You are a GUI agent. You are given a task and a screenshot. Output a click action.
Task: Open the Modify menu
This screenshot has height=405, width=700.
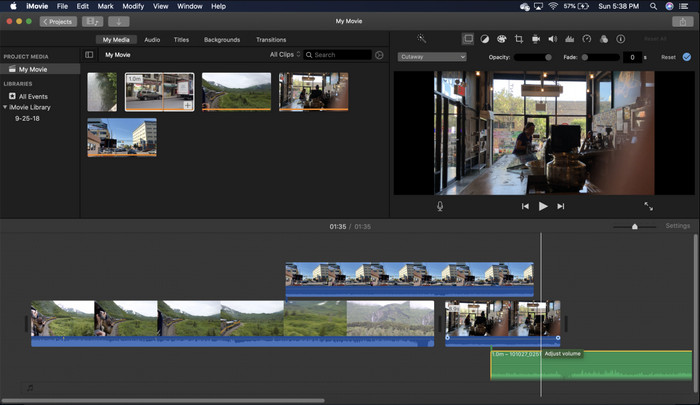(x=133, y=6)
